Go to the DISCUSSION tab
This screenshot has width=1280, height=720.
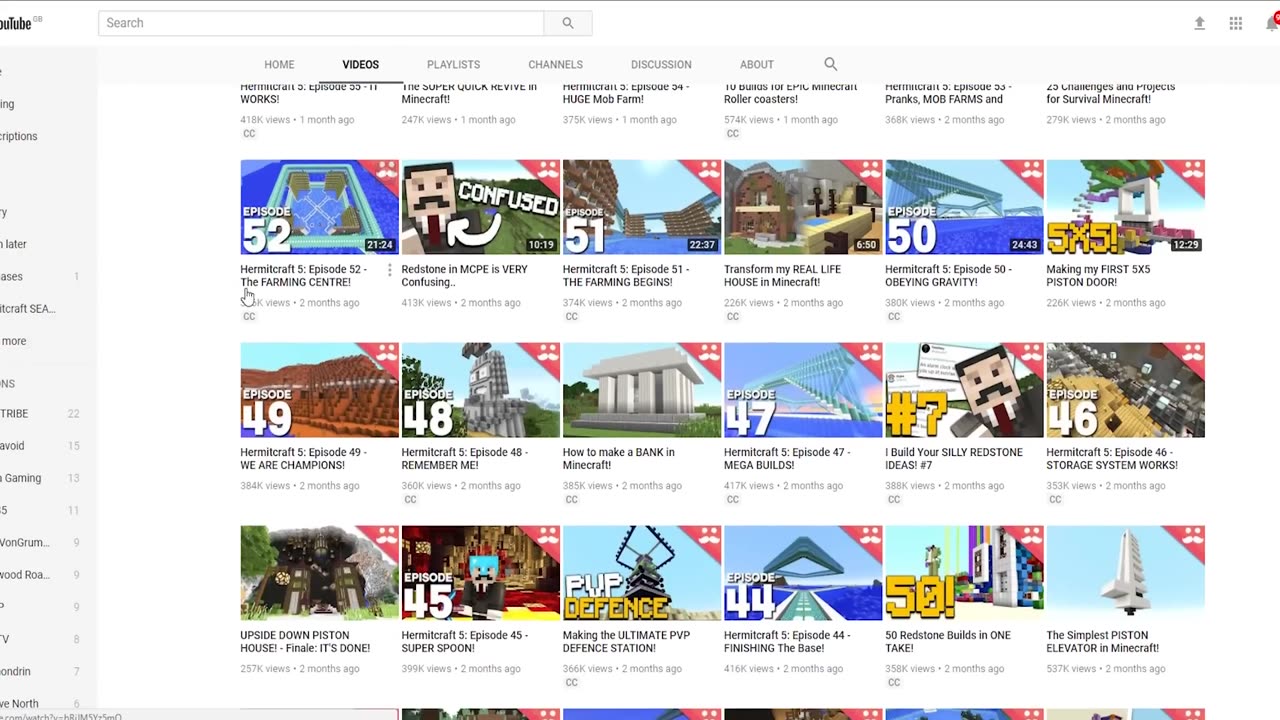coord(661,64)
